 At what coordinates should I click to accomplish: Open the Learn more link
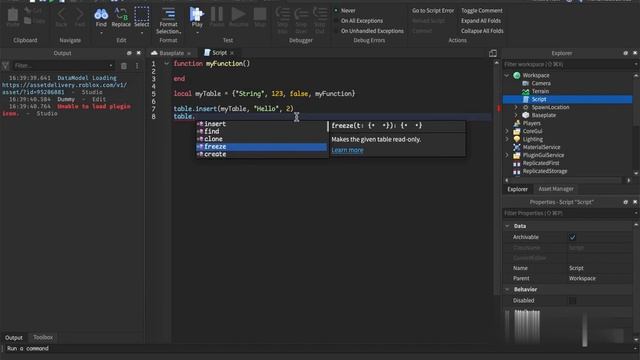click(347, 150)
